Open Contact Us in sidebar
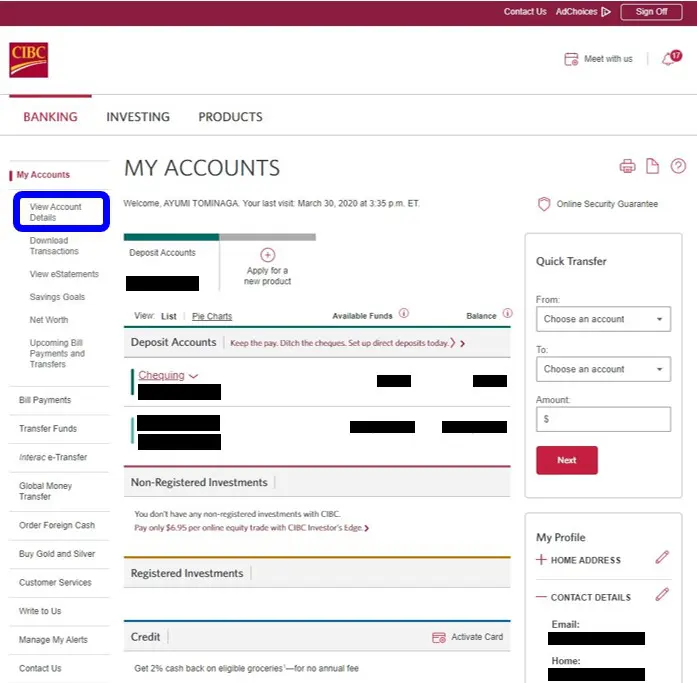The height and width of the screenshot is (683, 697). click(40, 668)
